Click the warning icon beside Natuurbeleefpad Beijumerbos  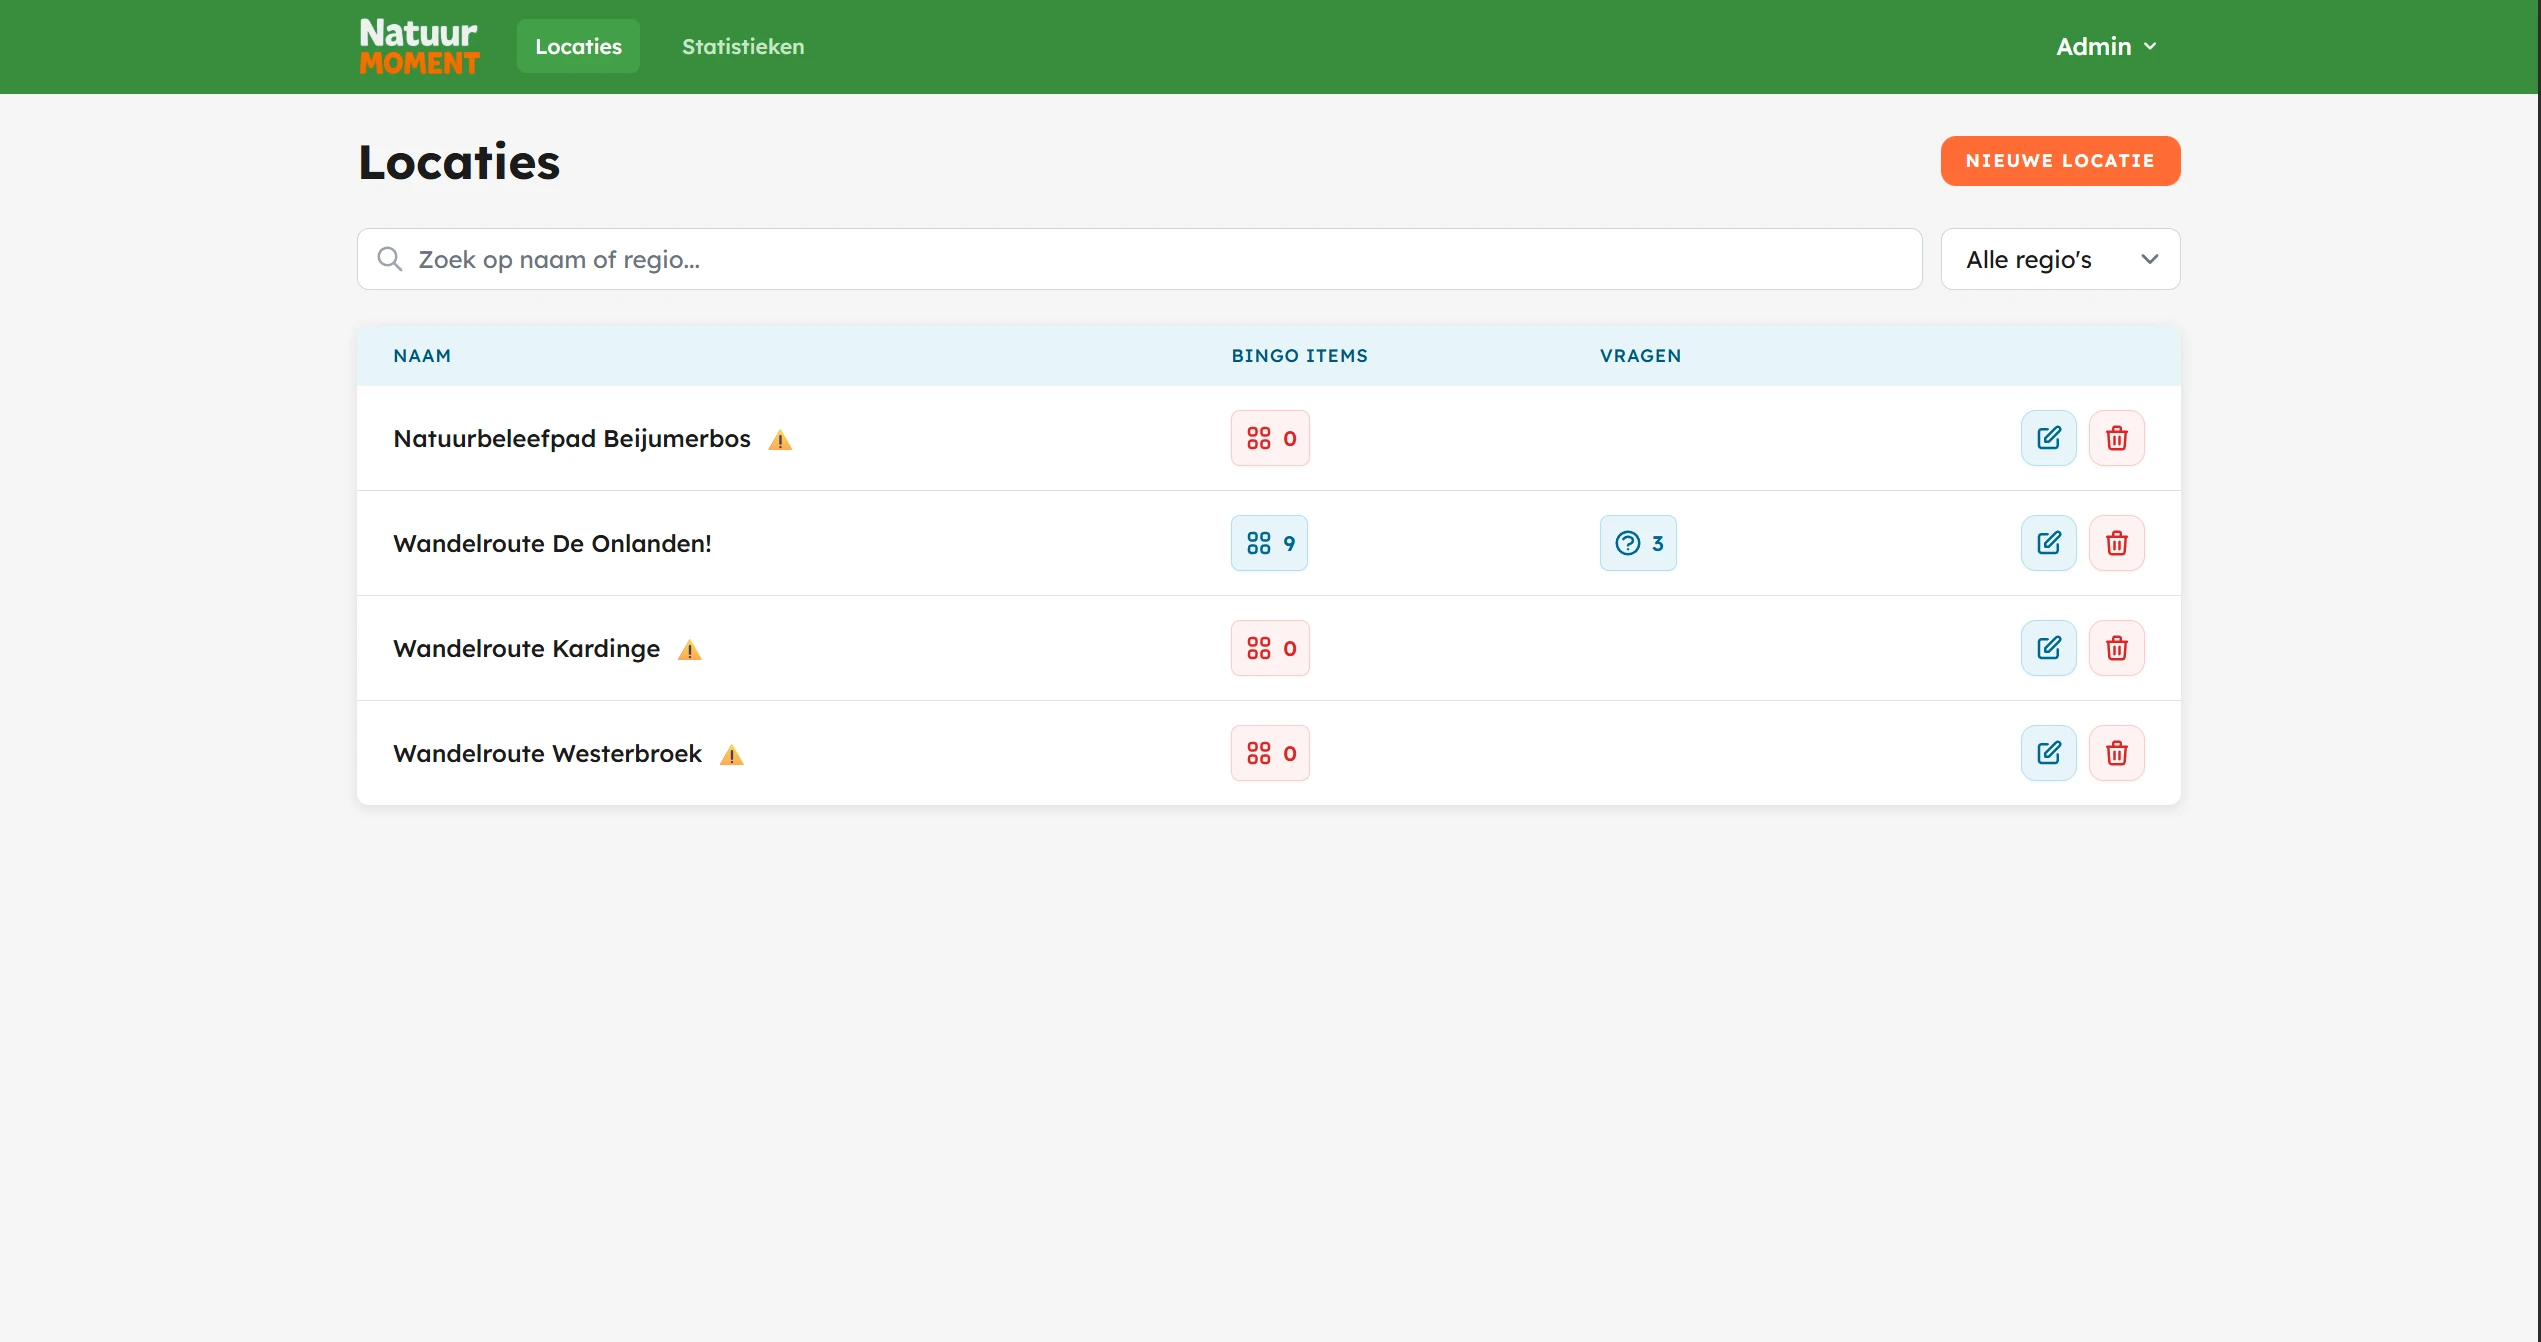(x=780, y=440)
